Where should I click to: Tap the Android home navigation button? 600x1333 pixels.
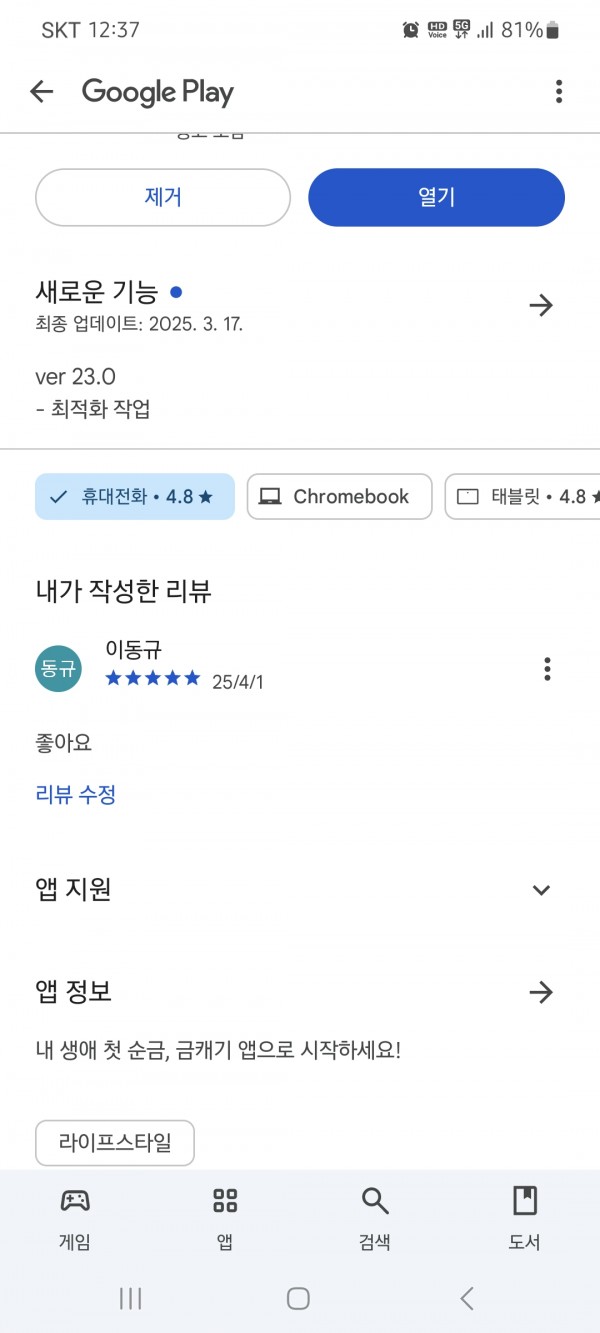(x=298, y=1298)
